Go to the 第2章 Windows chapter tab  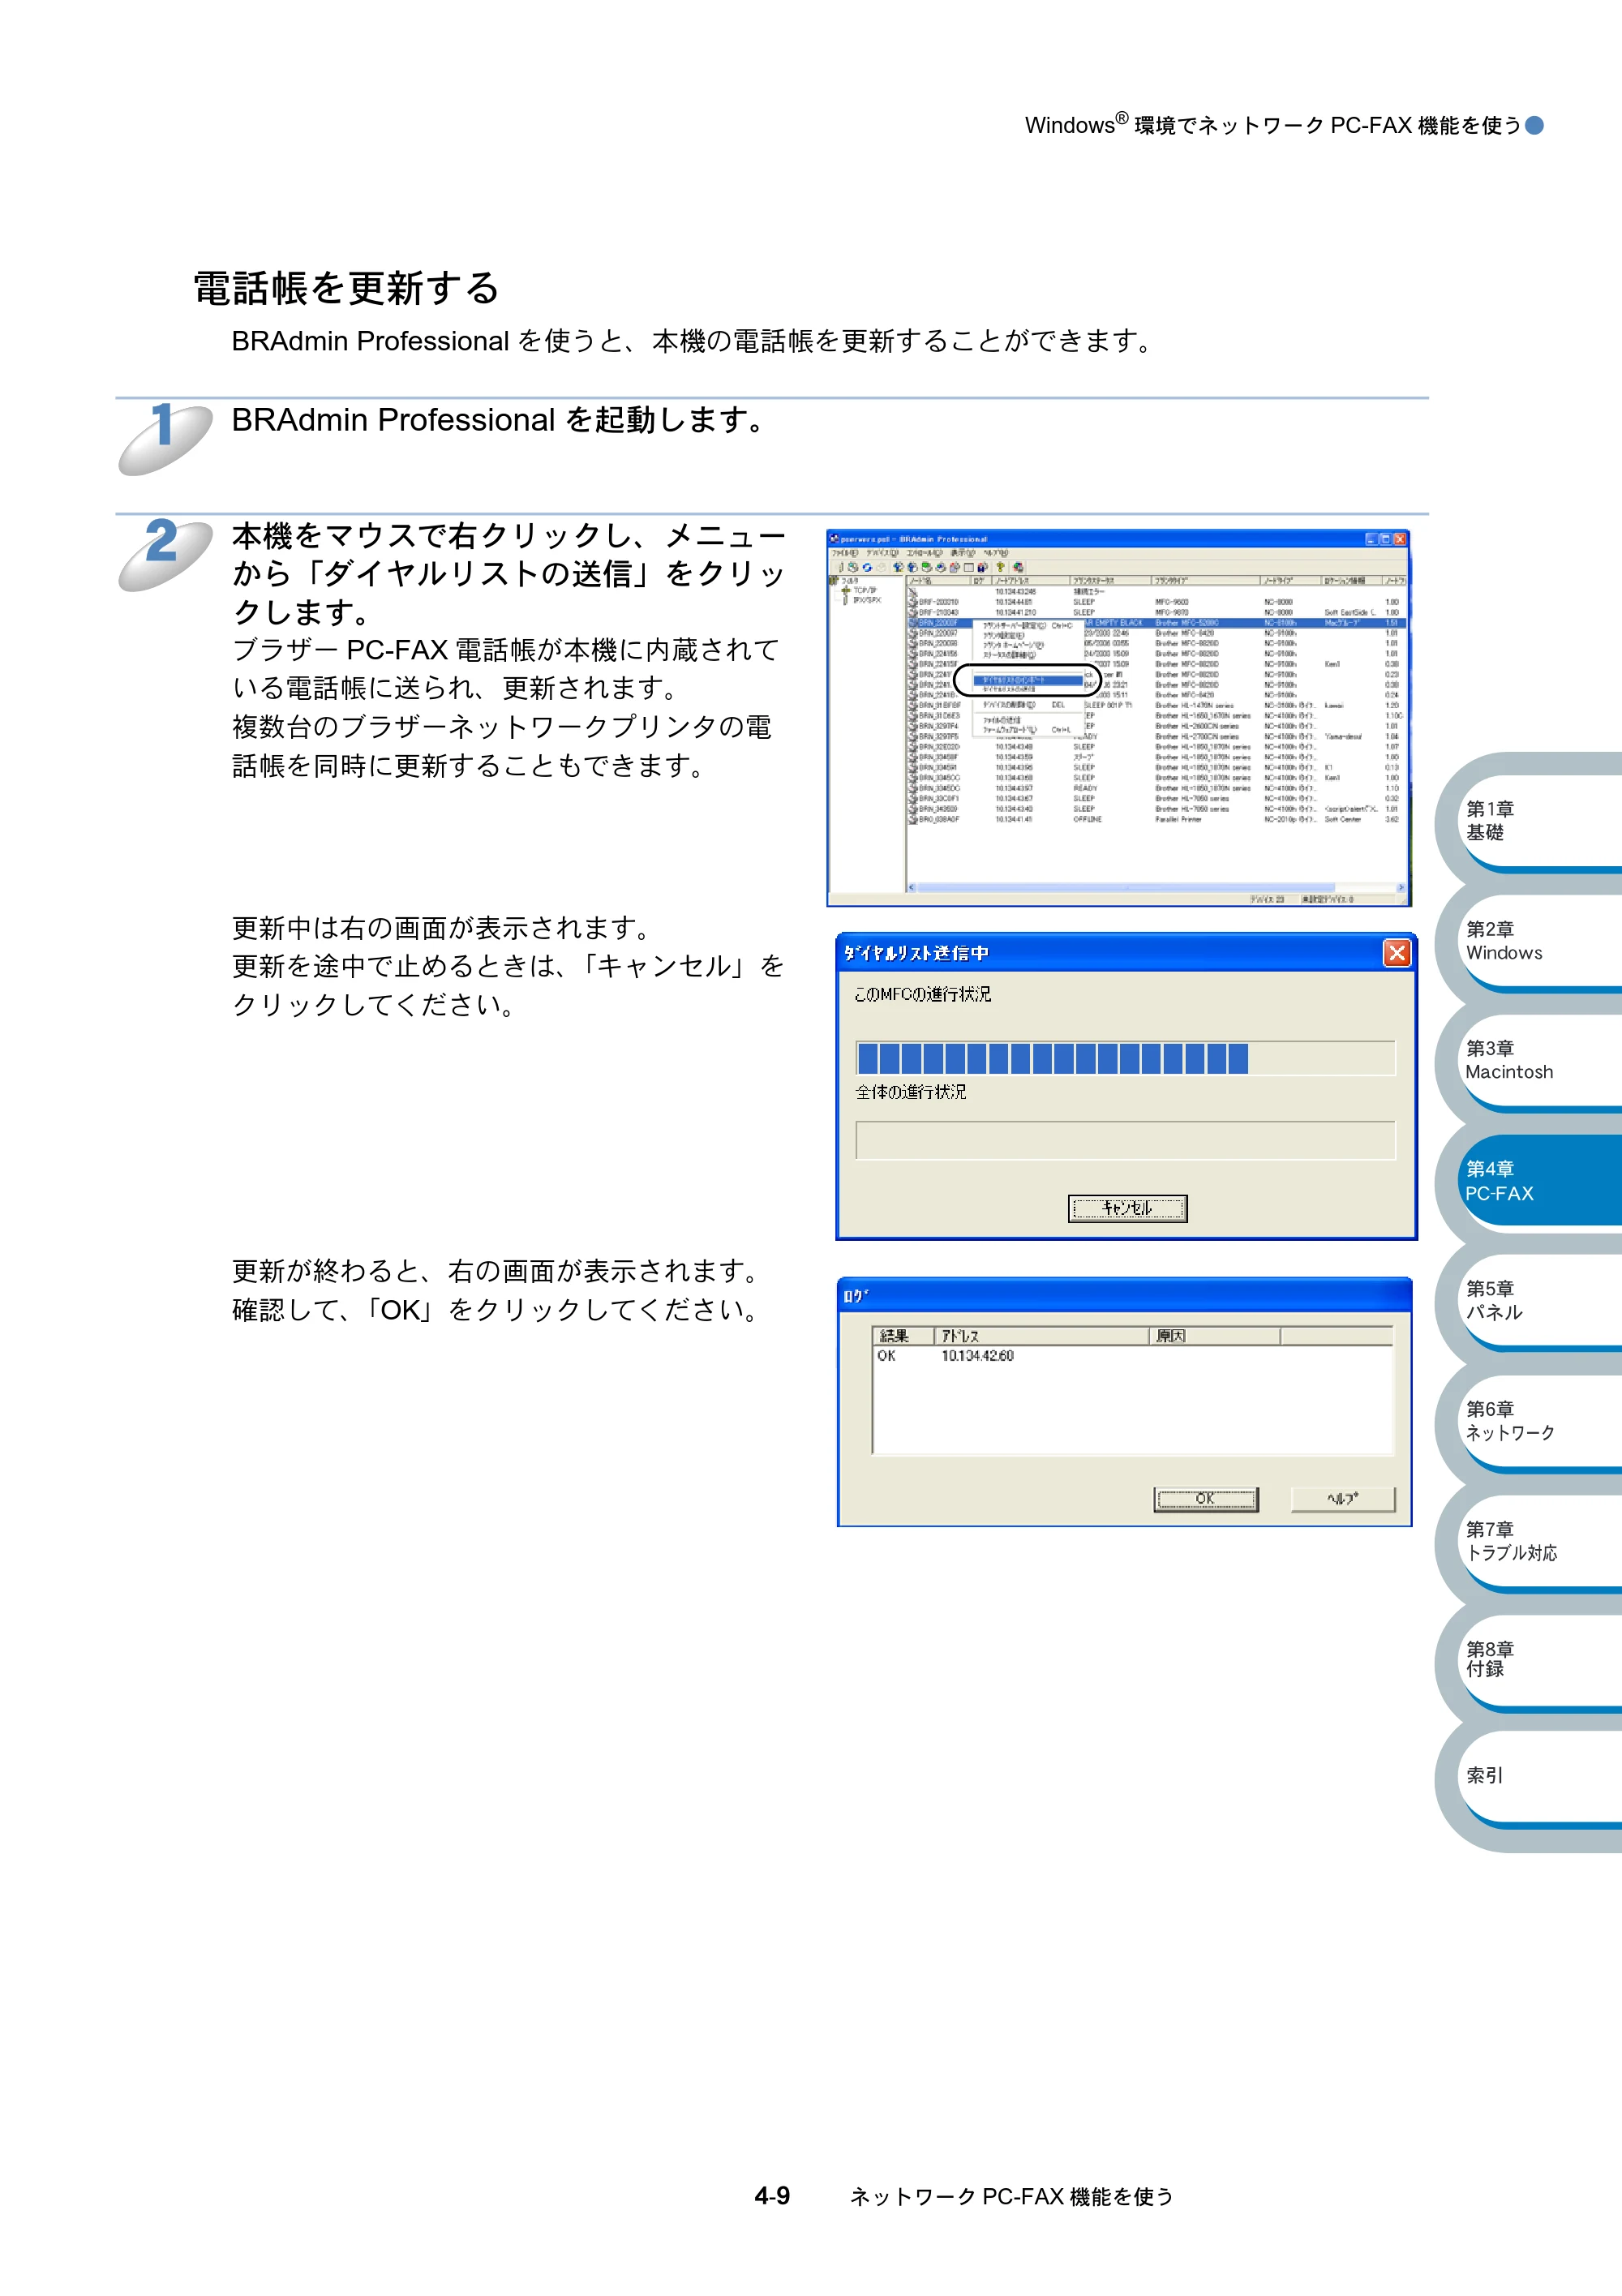click(x=1540, y=941)
